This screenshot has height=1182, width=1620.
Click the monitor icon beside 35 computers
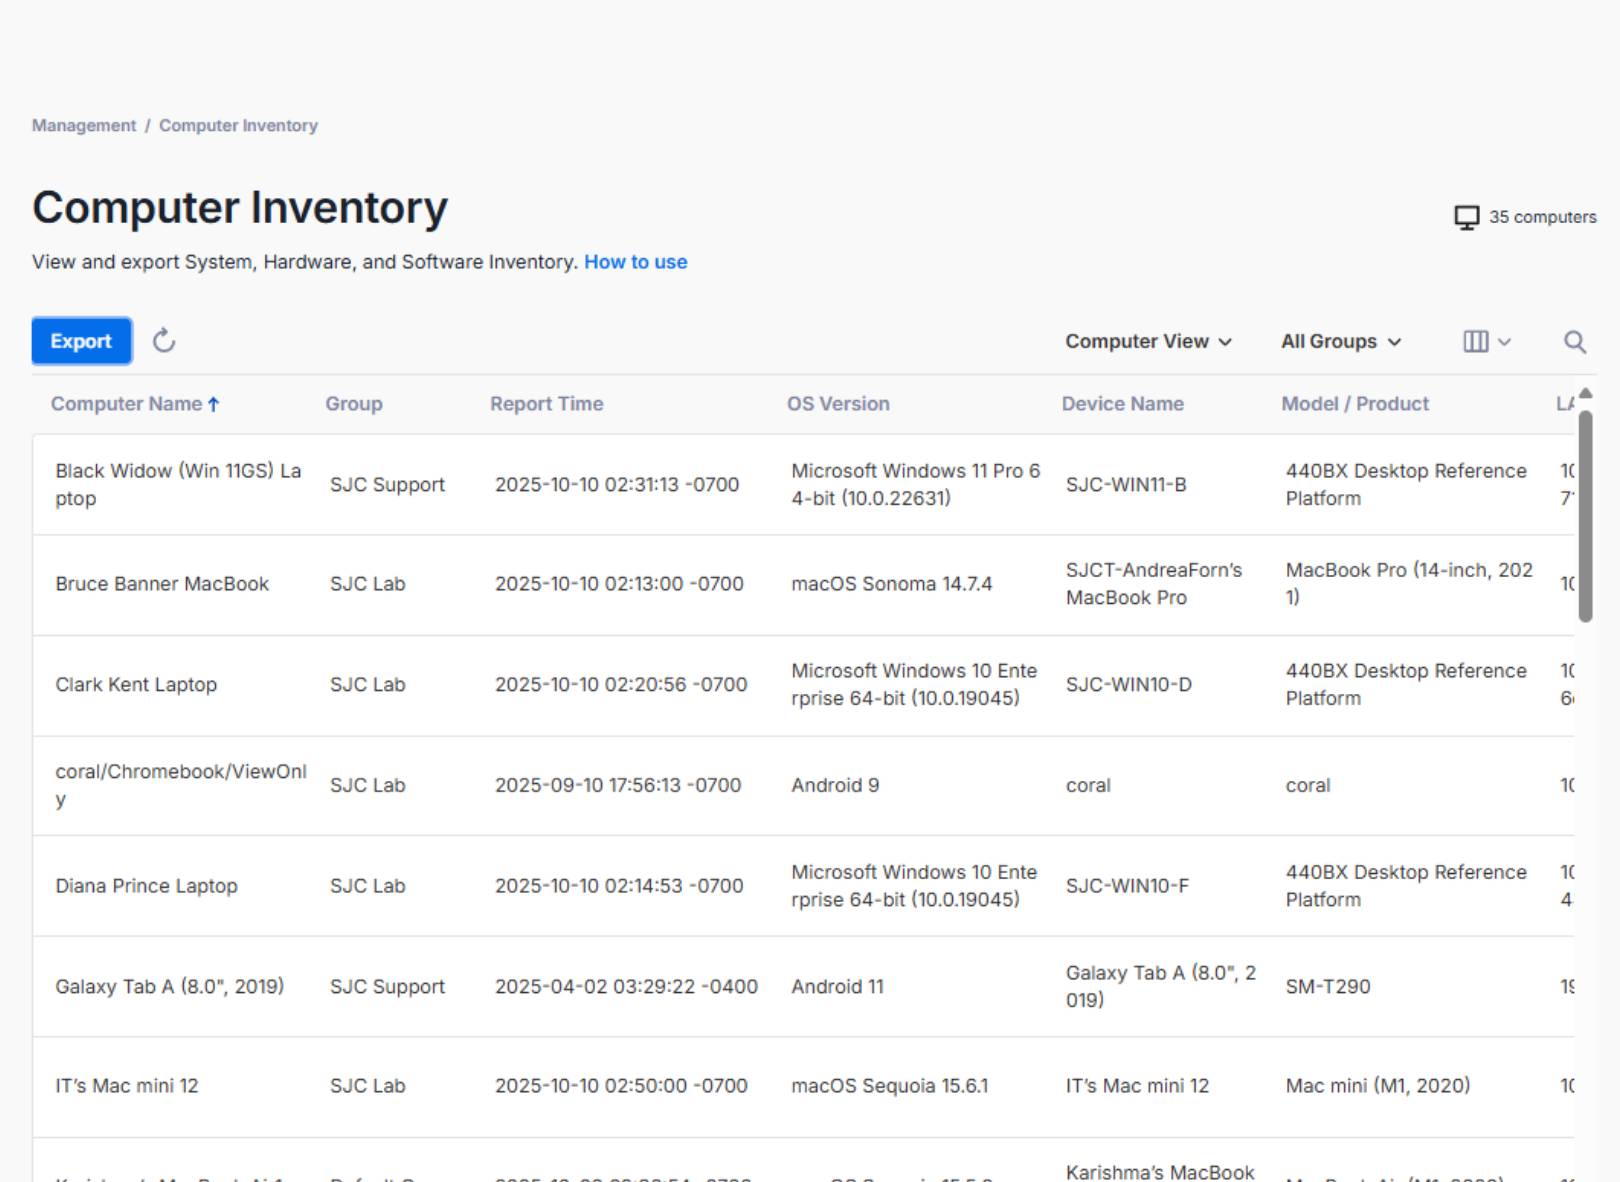coord(1466,216)
